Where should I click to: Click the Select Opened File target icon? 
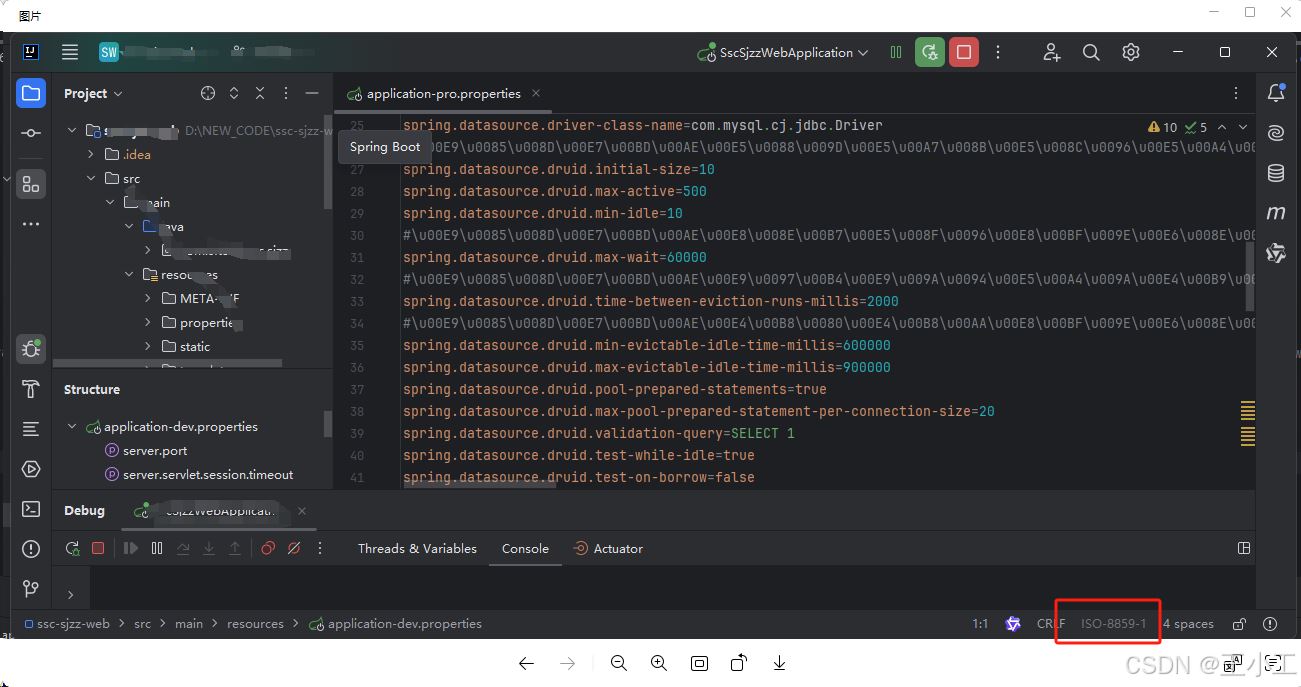(x=208, y=93)
